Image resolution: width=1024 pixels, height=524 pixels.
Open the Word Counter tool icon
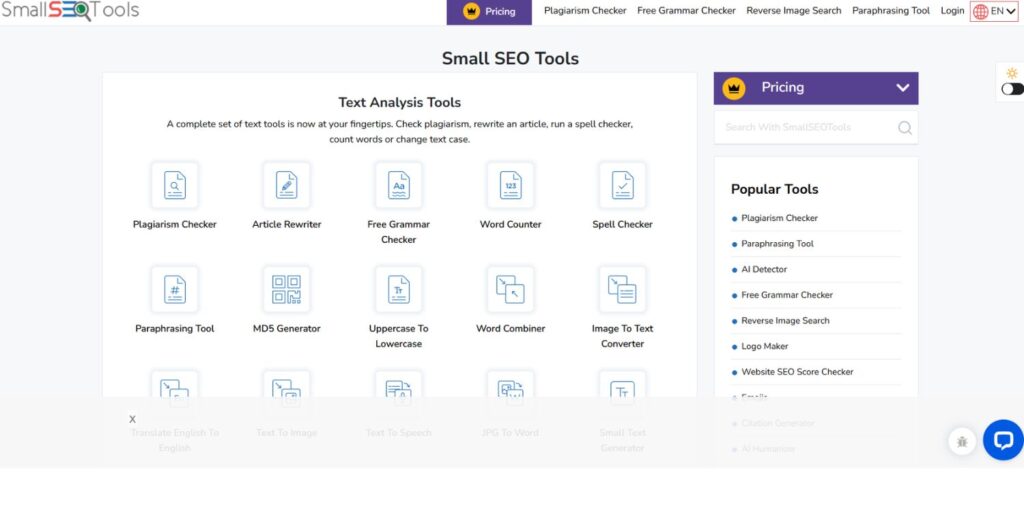click(x=511, y=186)
